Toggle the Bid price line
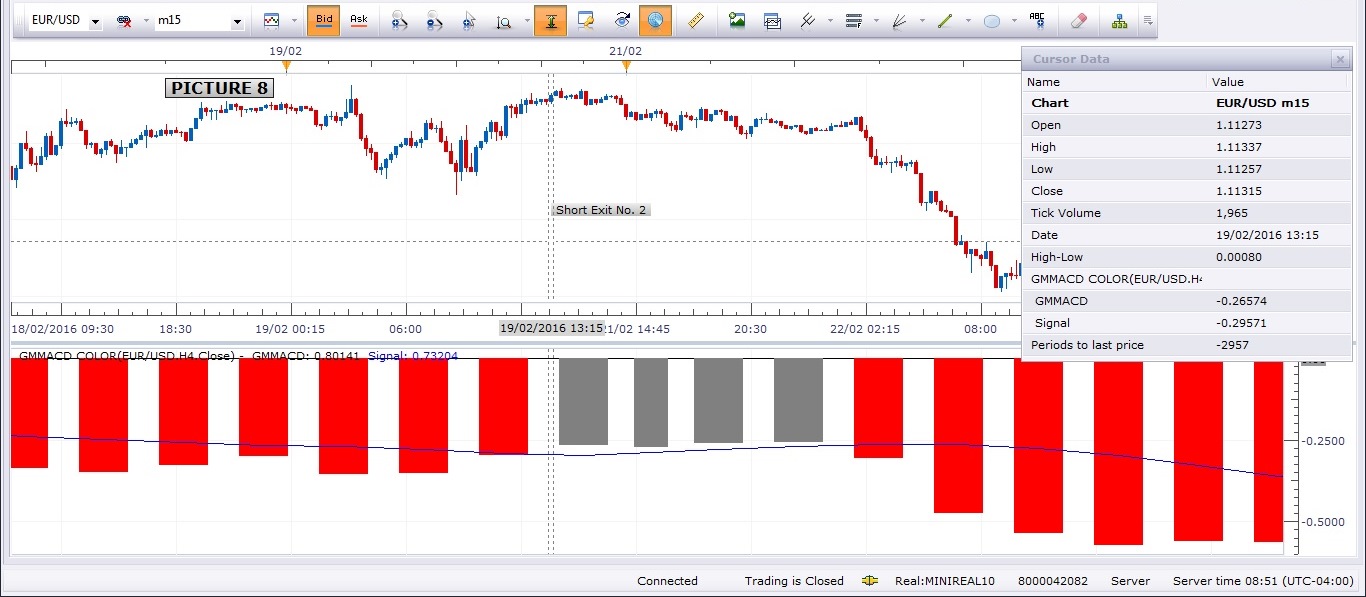This screenshot has width=1366, height=597. [x=324, y=20]
